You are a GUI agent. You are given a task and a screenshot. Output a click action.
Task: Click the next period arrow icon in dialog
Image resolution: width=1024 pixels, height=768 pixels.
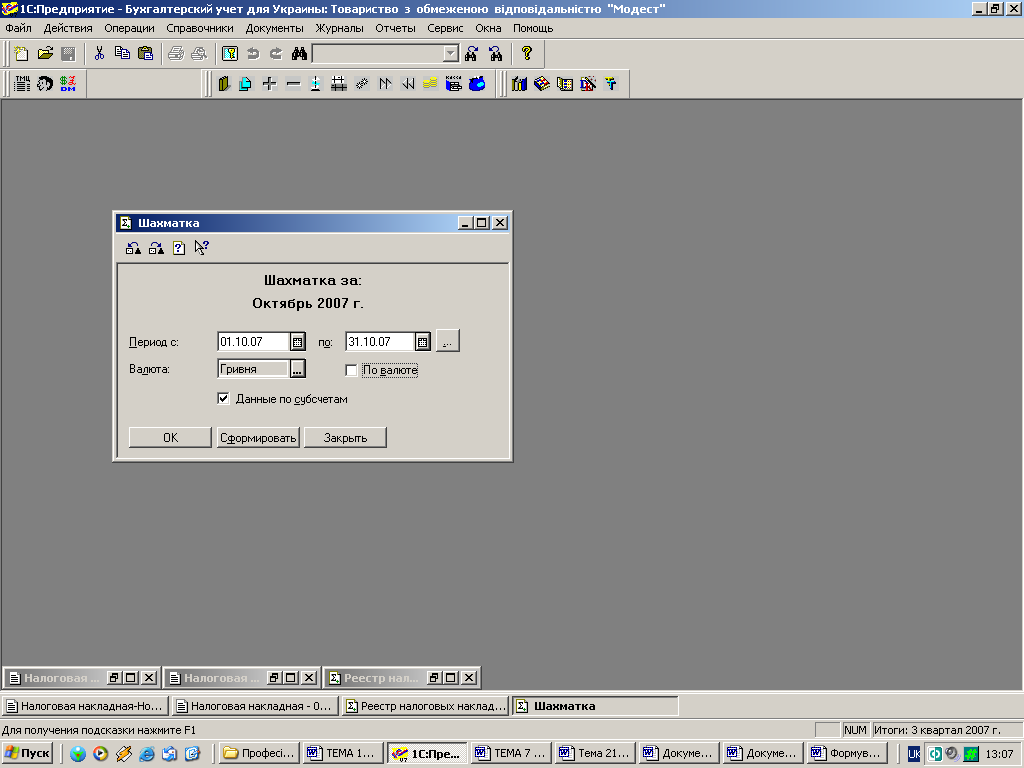point(156,248)
